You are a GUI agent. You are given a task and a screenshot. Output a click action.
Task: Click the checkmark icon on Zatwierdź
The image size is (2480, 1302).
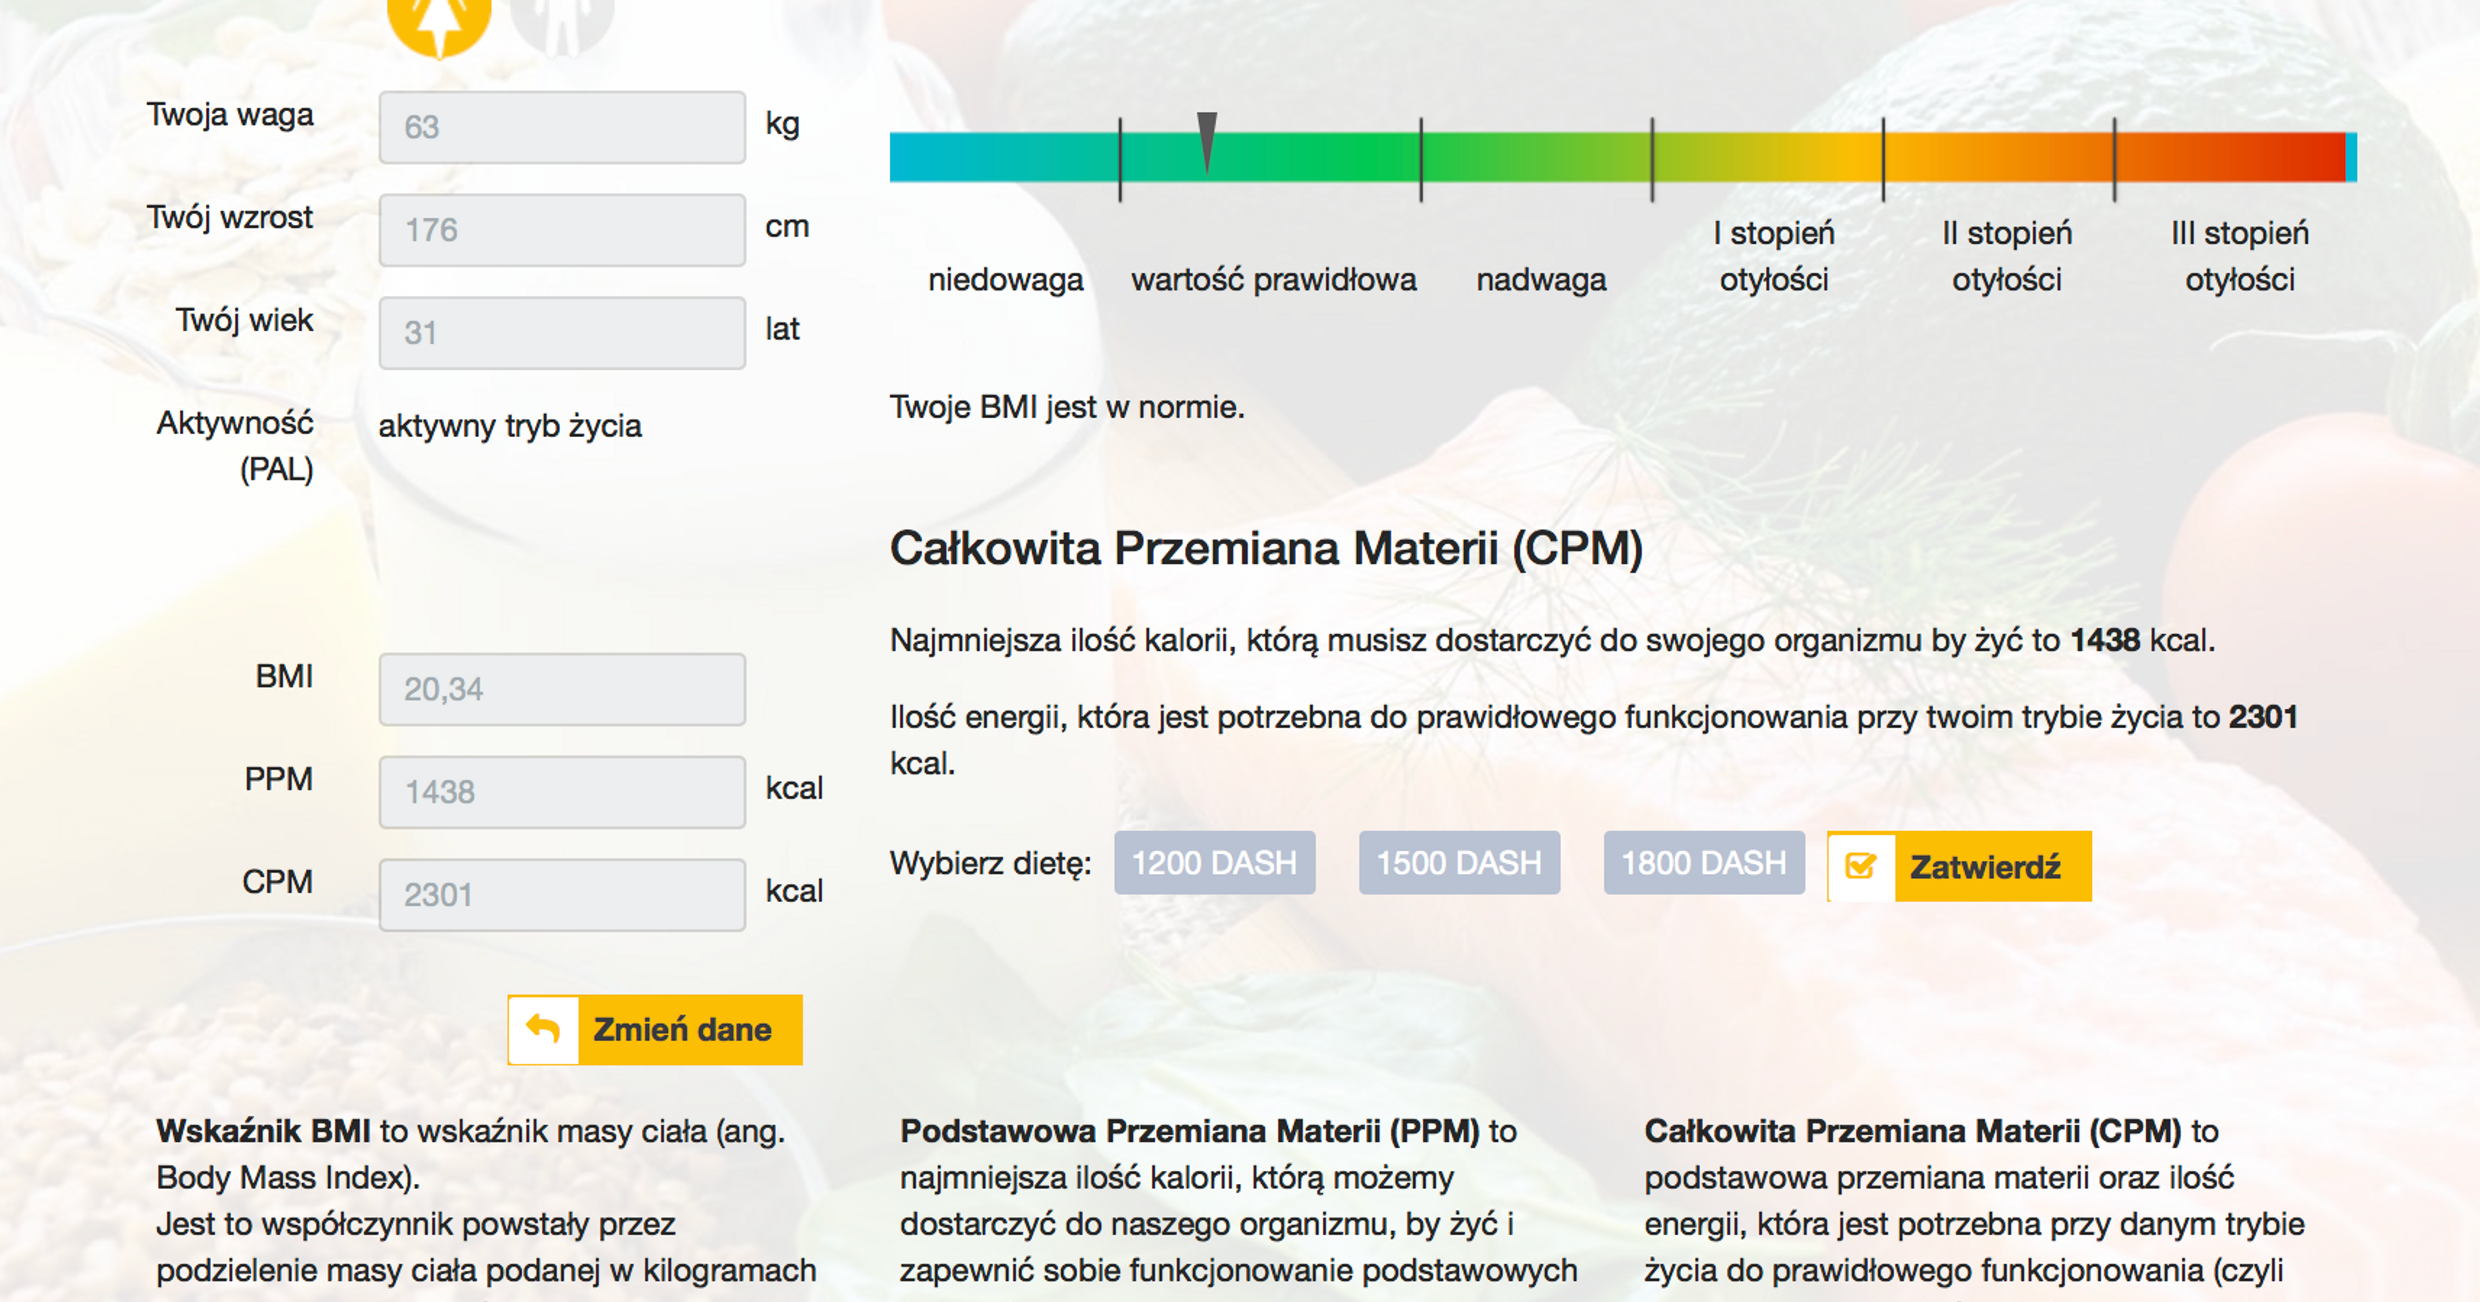coord(1861,866)
